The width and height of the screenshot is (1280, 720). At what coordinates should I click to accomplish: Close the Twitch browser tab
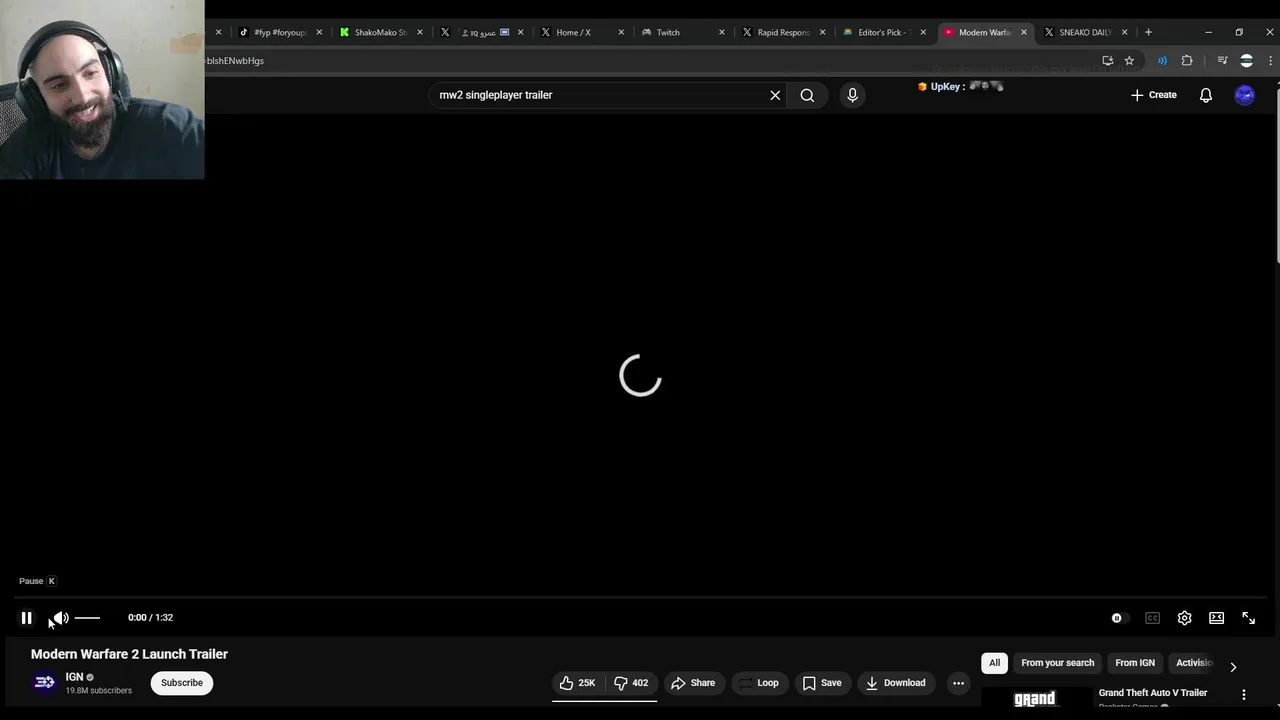tap(722, 32)
